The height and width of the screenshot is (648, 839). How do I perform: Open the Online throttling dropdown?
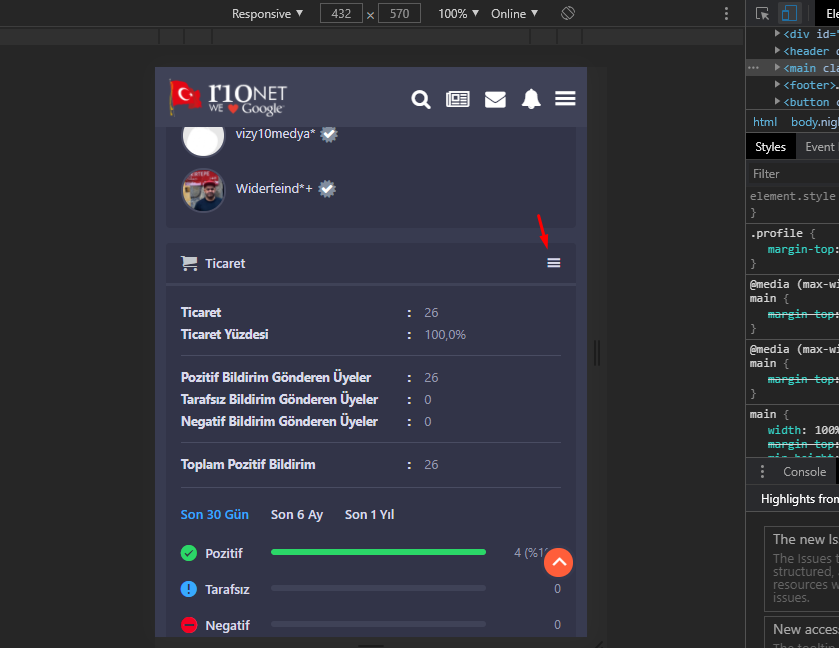514,13
